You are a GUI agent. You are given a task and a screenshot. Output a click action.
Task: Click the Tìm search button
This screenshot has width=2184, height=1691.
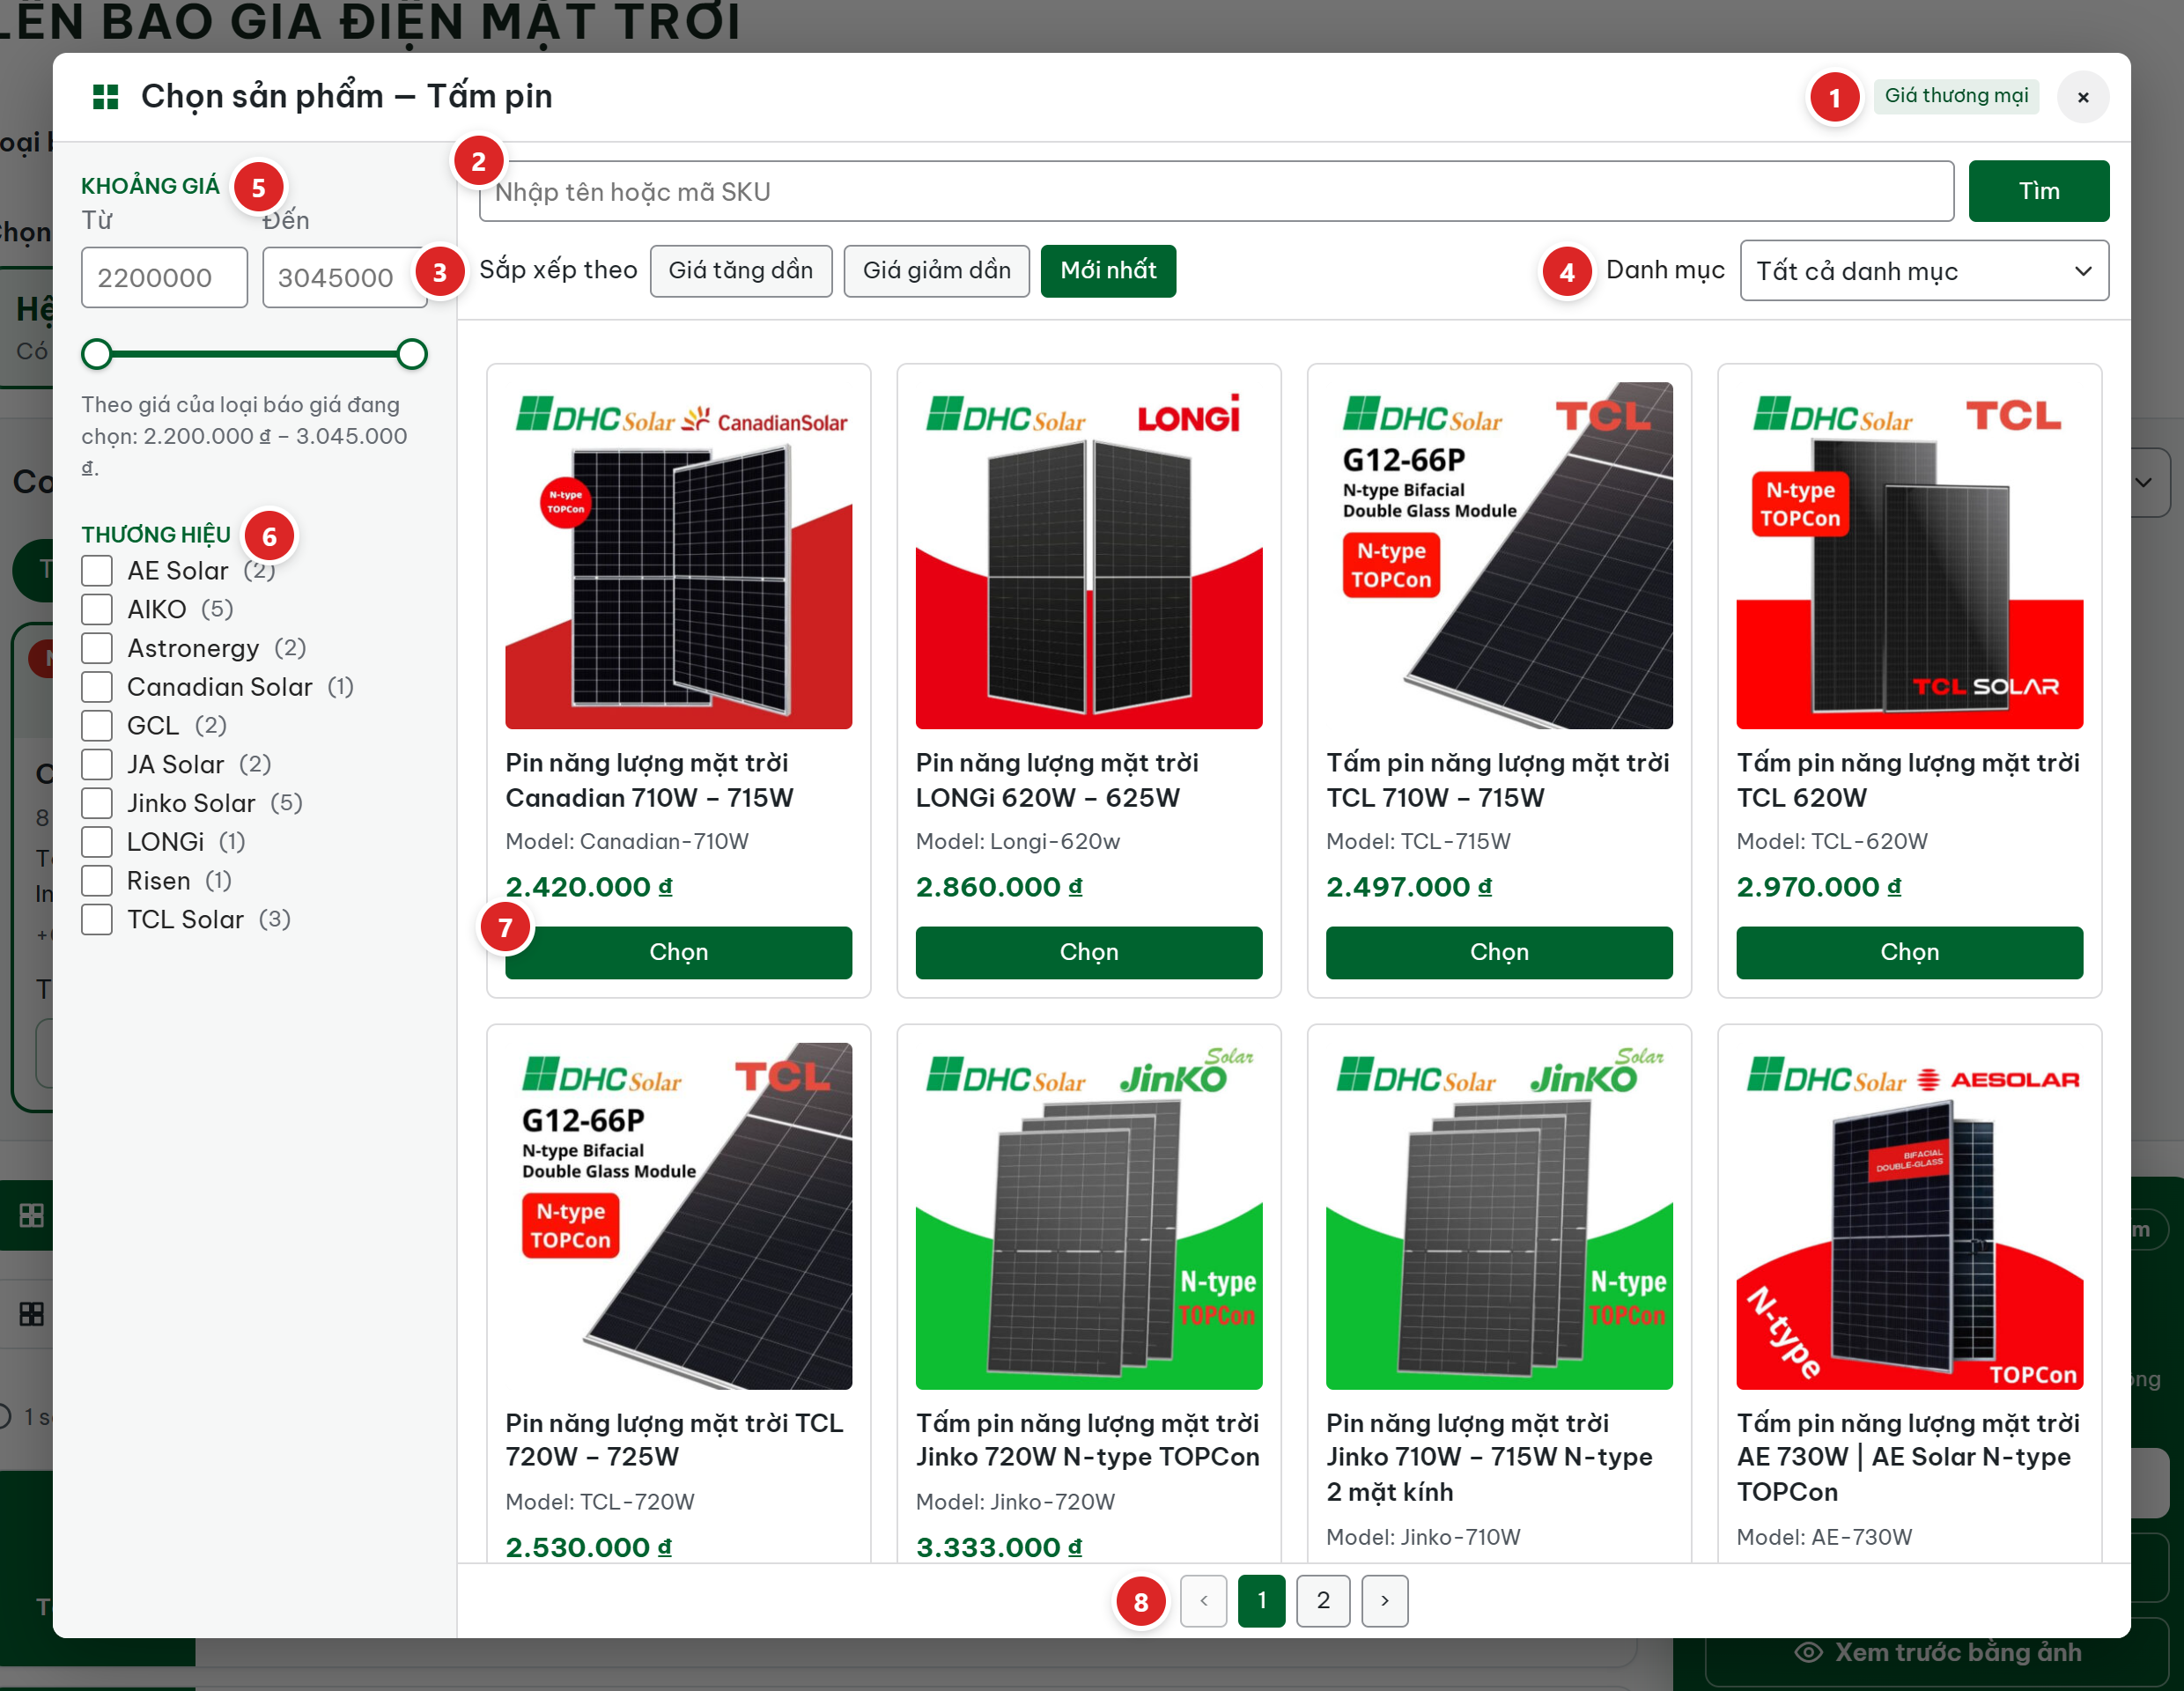[x=2038, y=191]
